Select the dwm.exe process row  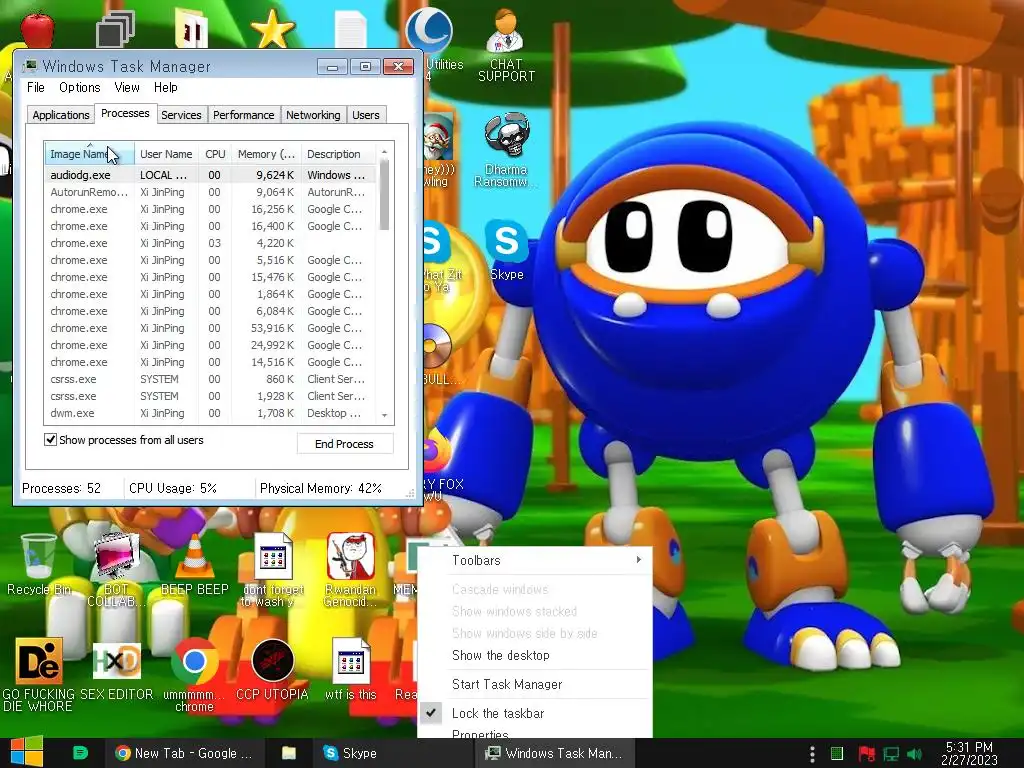coord(210,413)
